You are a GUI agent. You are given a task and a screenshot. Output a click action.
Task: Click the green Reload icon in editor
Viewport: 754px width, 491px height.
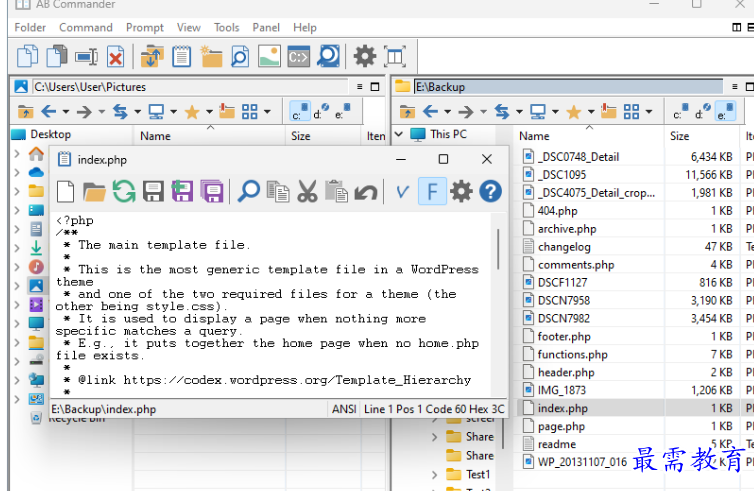coord(124,191)
